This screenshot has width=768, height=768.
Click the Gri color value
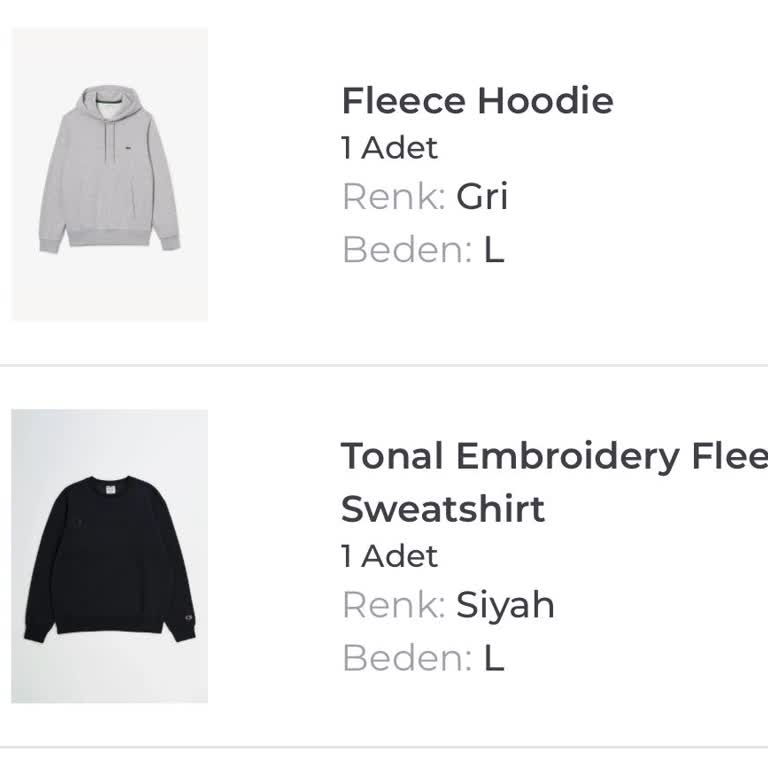pyautogui.click(x=482, y=196)
